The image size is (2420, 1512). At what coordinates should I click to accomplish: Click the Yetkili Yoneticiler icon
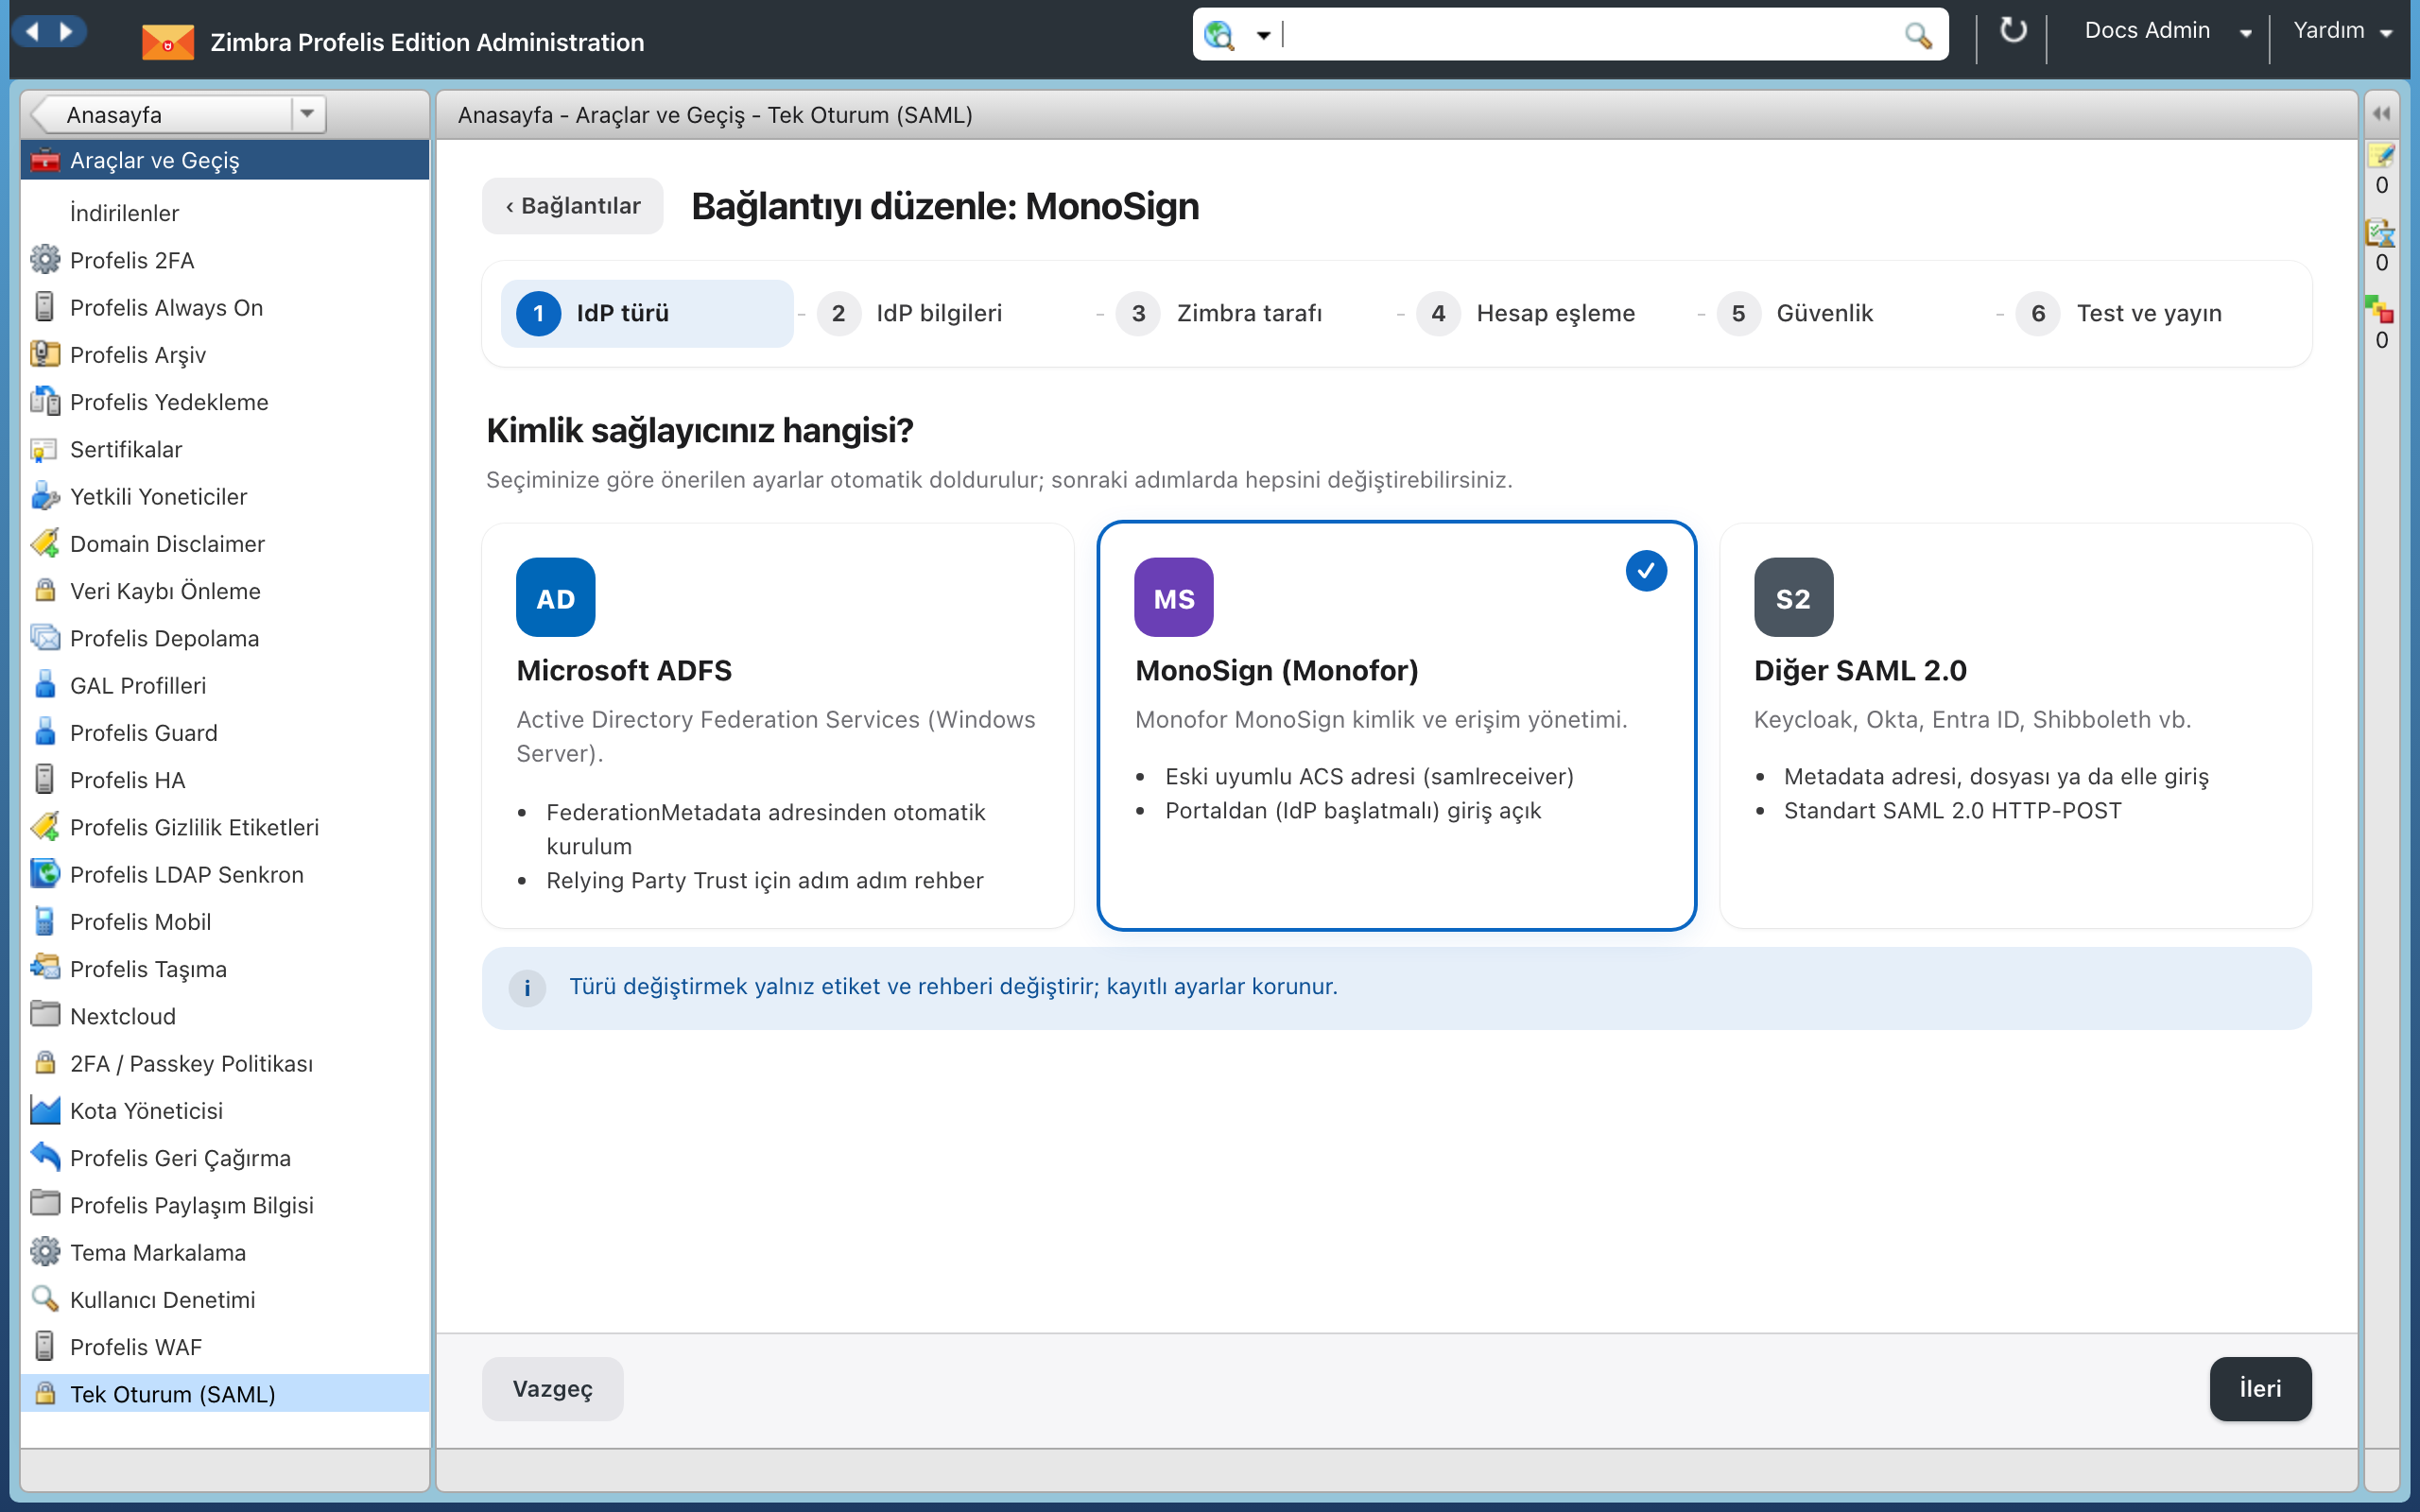(x=45, y=496)
